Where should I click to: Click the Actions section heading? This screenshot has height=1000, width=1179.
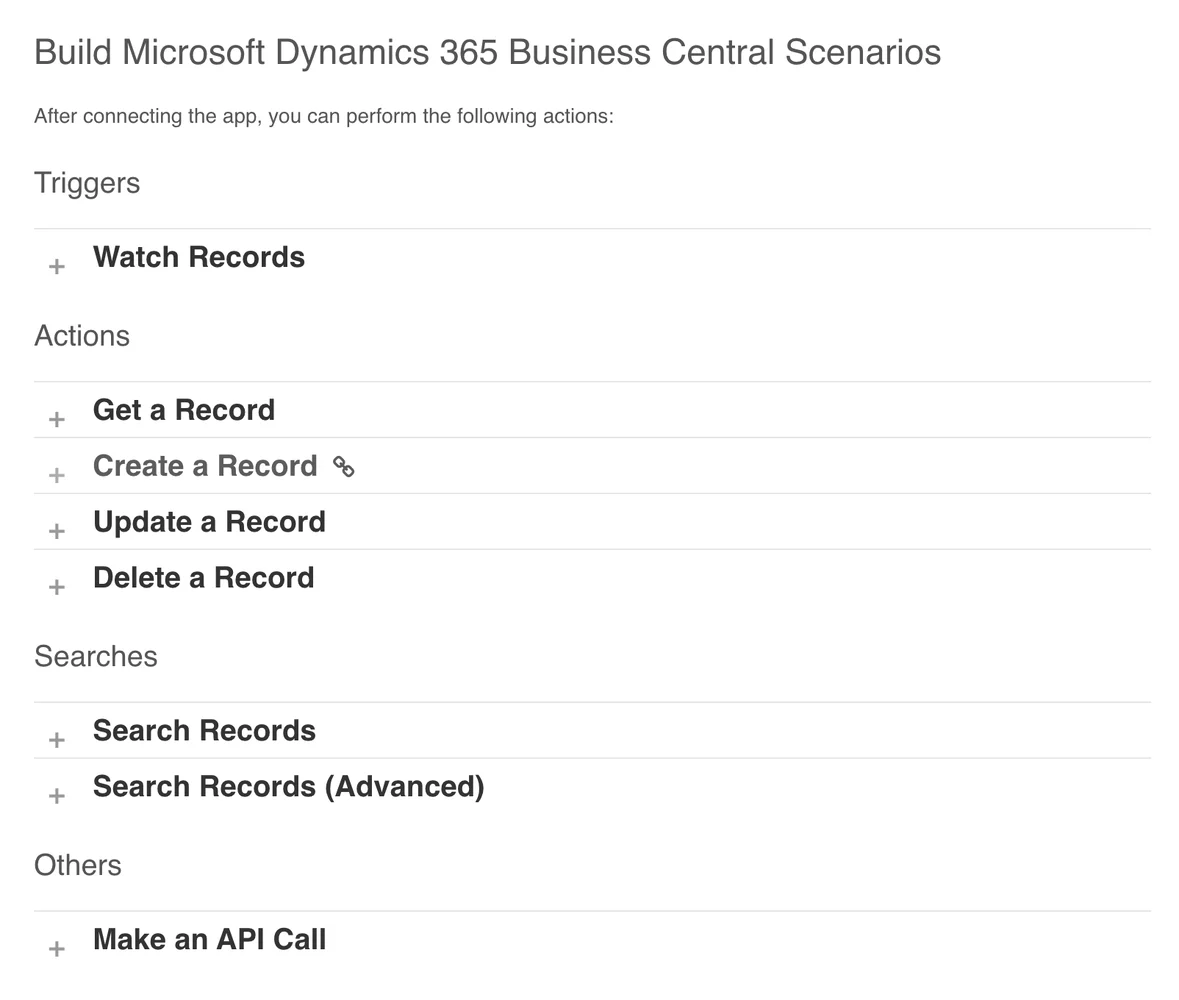tap(82, 336)
